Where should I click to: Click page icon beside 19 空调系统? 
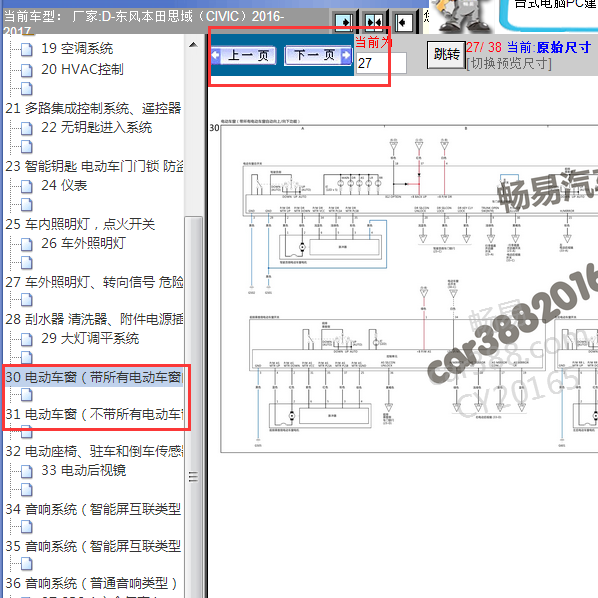(x=26, y=49)
